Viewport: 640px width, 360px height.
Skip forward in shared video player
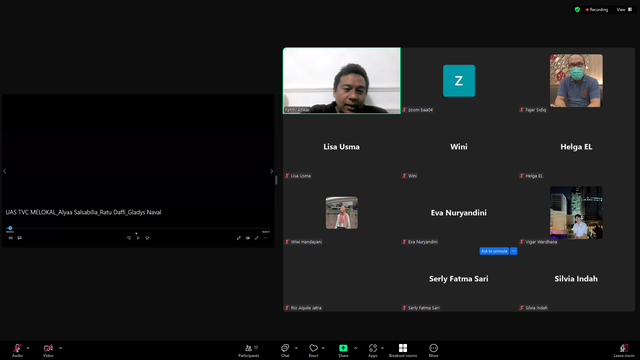pos(147,238)
